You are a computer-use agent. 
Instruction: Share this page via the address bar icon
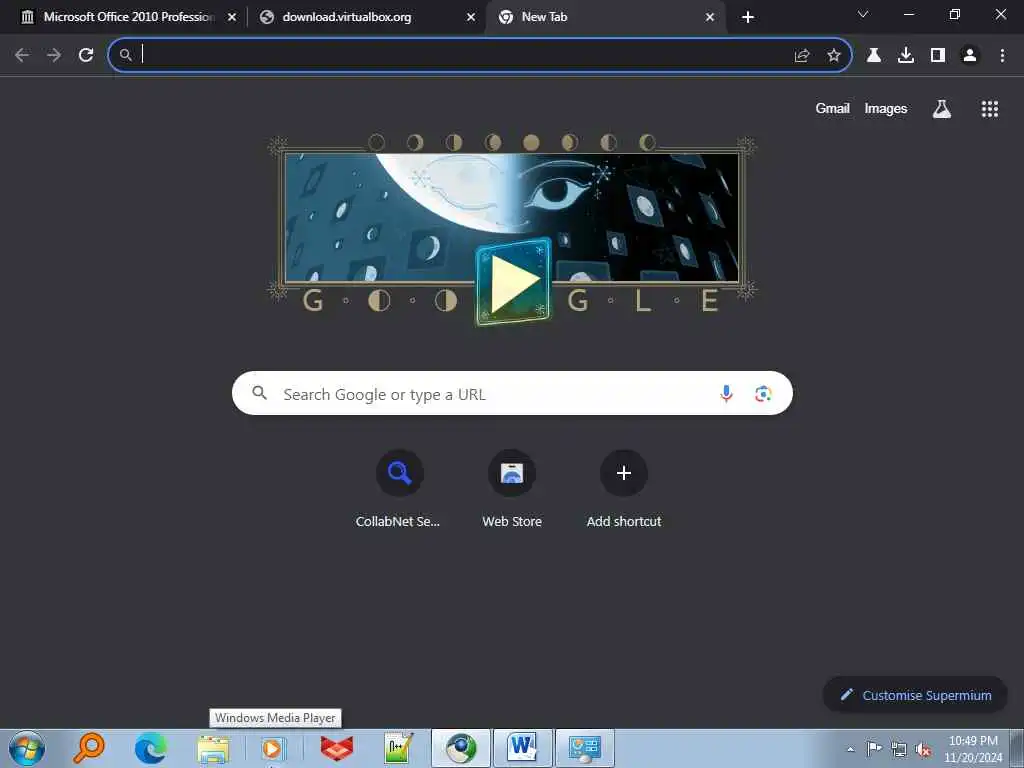click(802, 56)
